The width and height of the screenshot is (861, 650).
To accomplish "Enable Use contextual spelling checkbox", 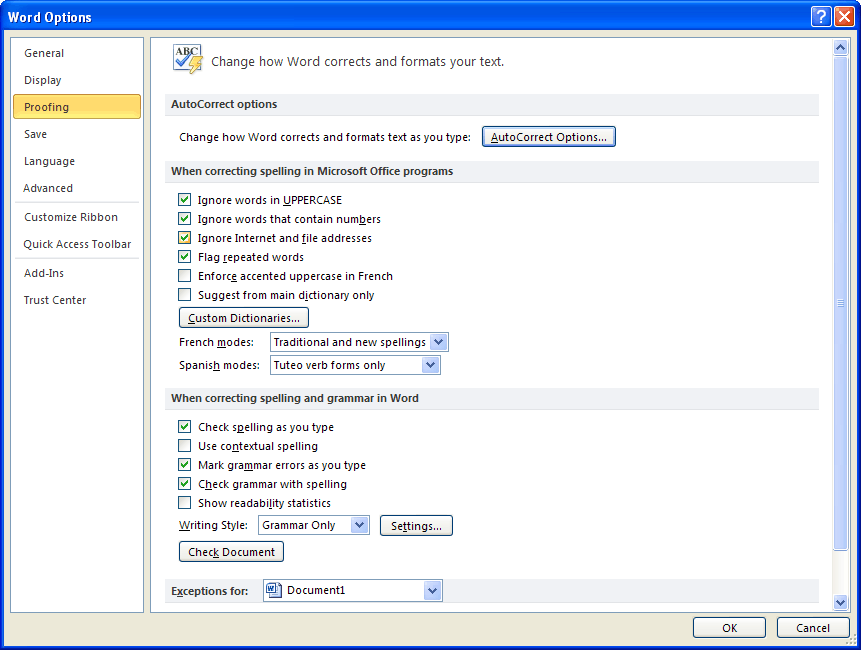I will pyautogui.click(x=184, y=445).
